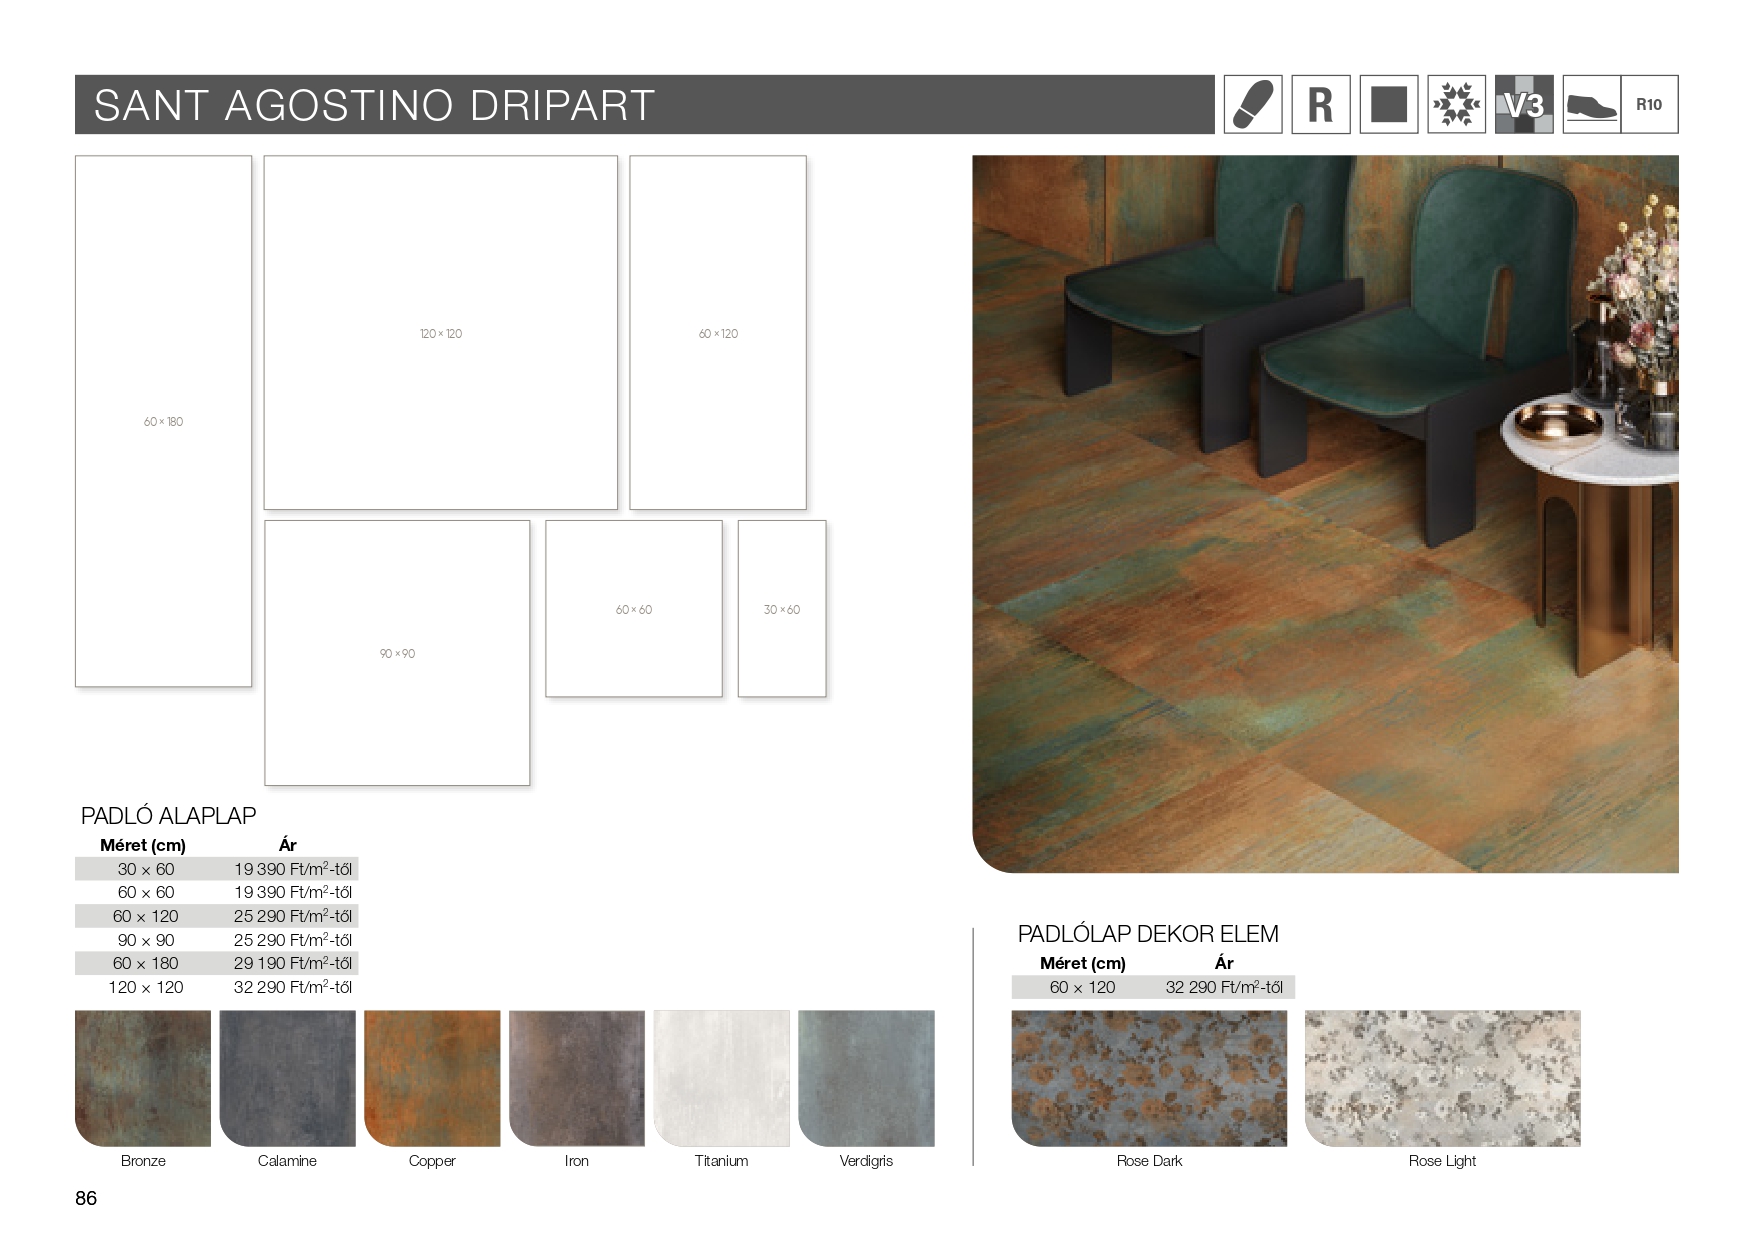Click the 'Copper' label
This screenshot has height=1241, width=1754.
[432, 1161]
